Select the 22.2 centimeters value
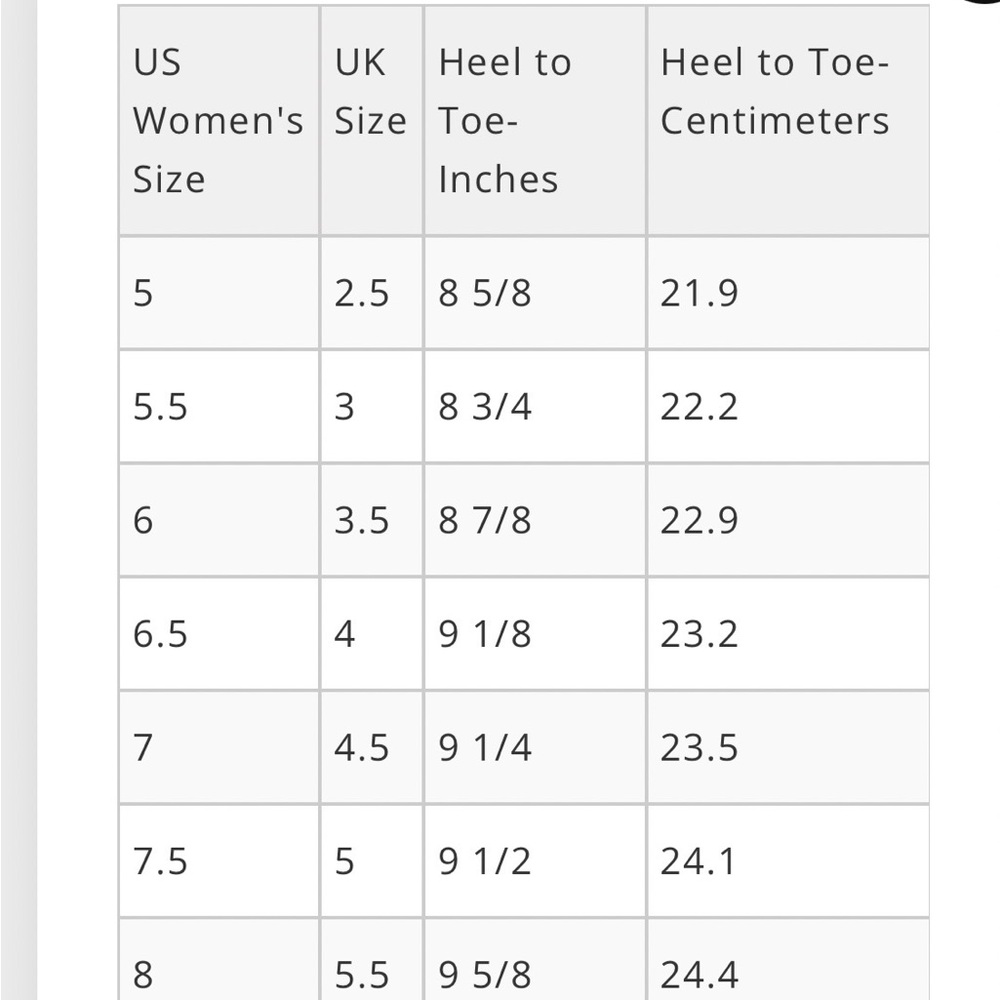Viewport: 1000px width, 1000px height. point(699,407)
